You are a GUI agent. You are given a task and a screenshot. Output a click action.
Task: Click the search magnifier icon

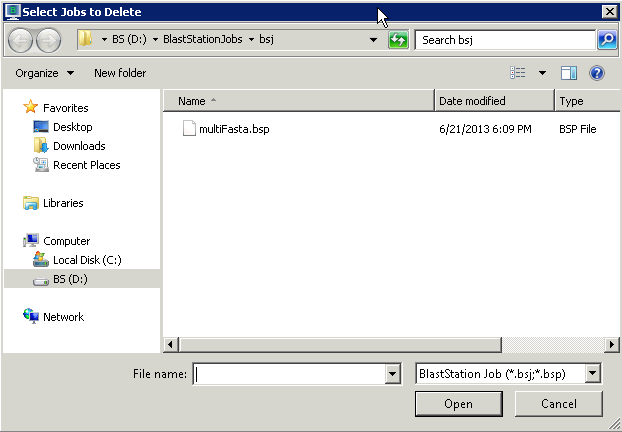[x=607, y=40]
